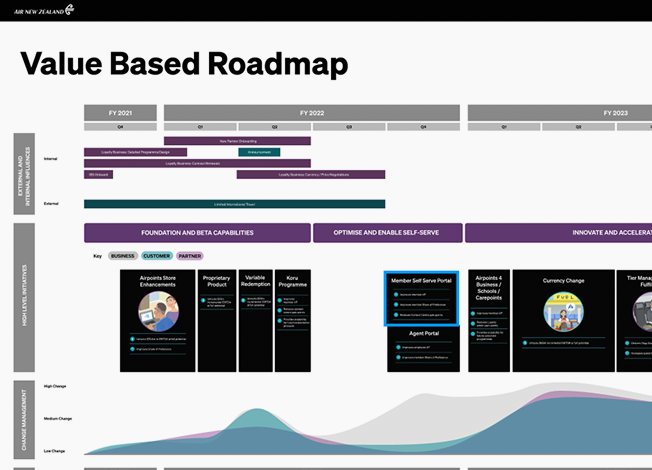Click first teal bullet in Member Self Serve Portal

coord(396,294)
